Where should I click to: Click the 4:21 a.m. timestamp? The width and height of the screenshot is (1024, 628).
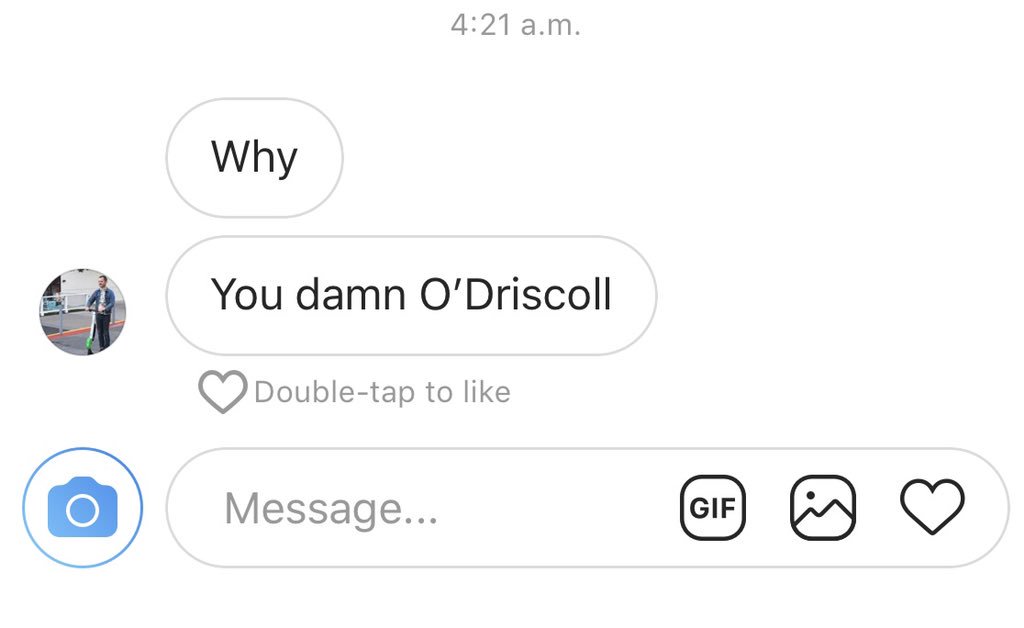[x=515, y=25]
